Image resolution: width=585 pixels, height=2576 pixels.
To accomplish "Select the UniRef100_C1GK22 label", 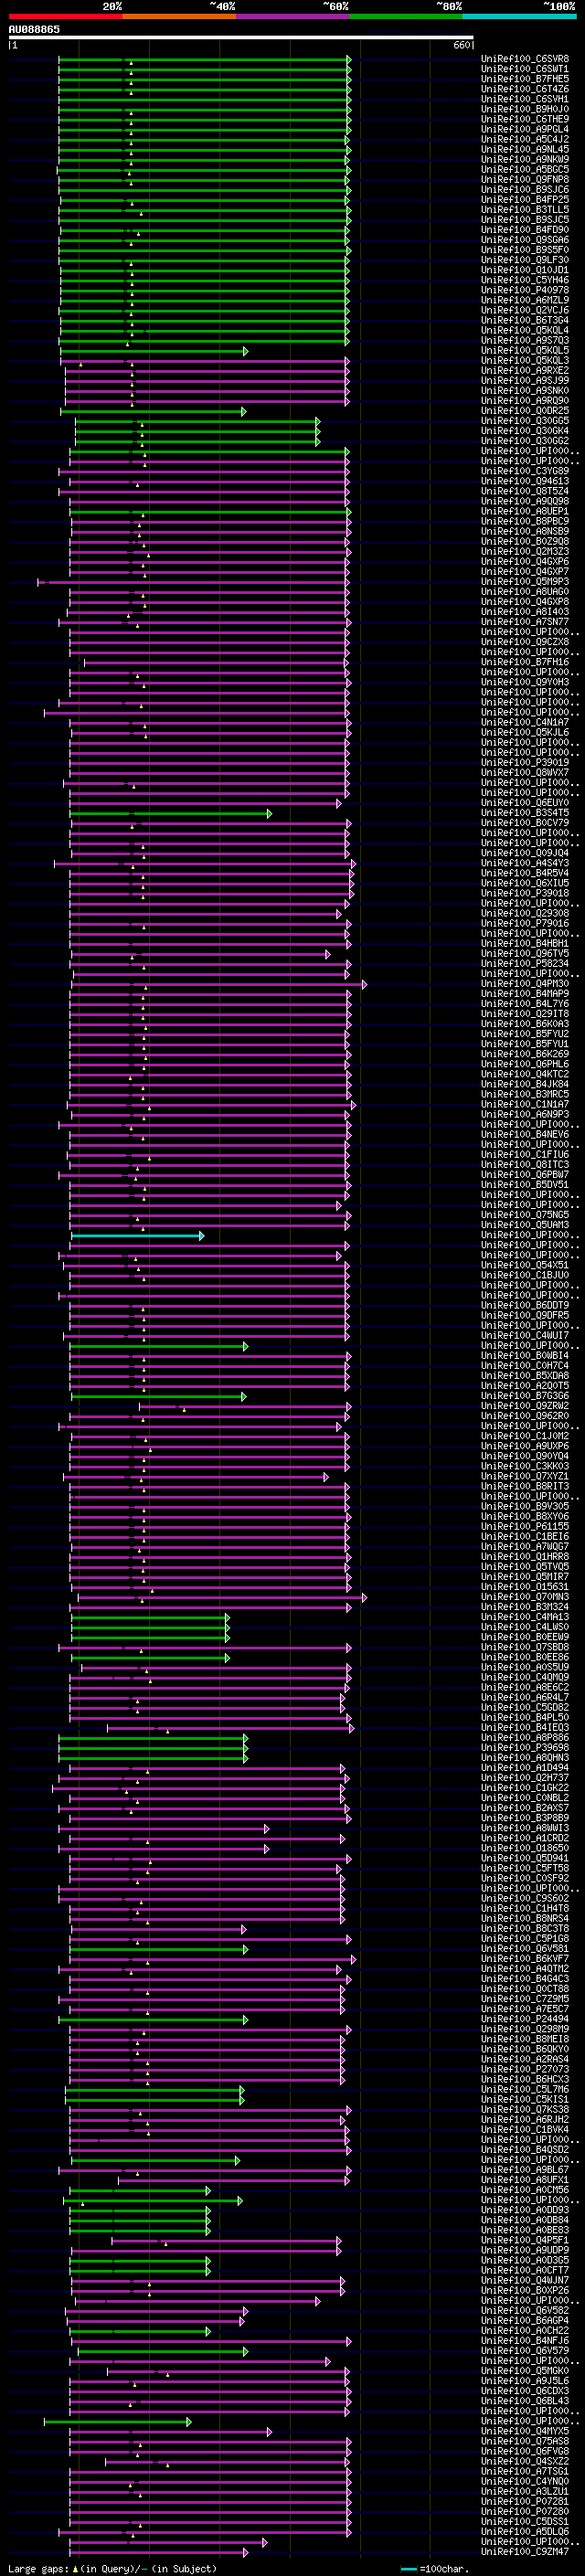I will (525, 1787).
